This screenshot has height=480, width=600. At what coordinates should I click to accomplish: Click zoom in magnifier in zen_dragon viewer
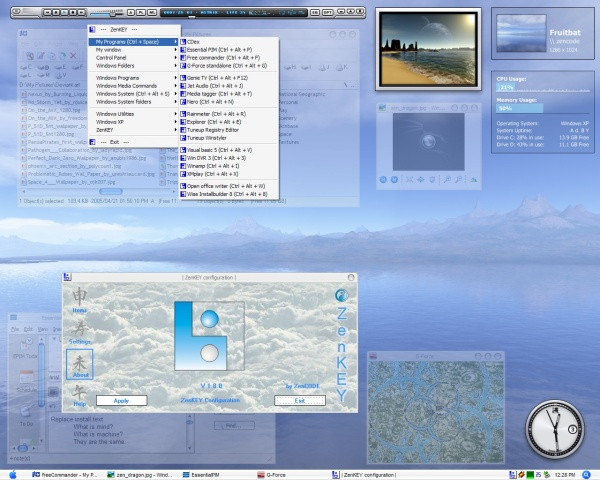447,179
